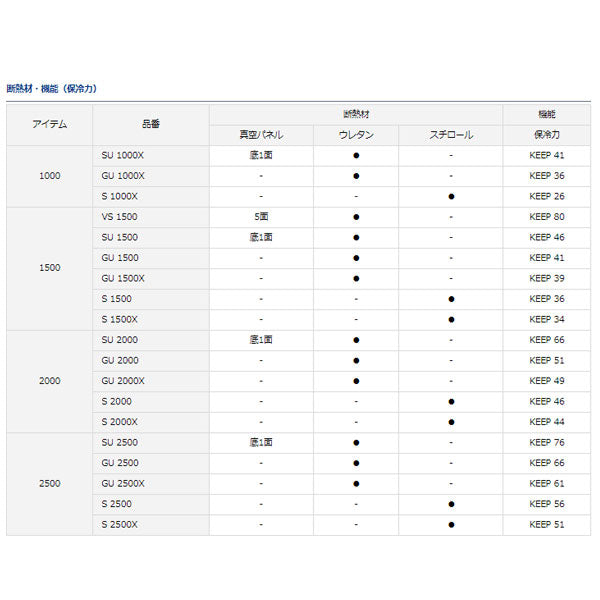Select the アイテム column header
This screenshot has height=600, width=600.
click(50, 124)
